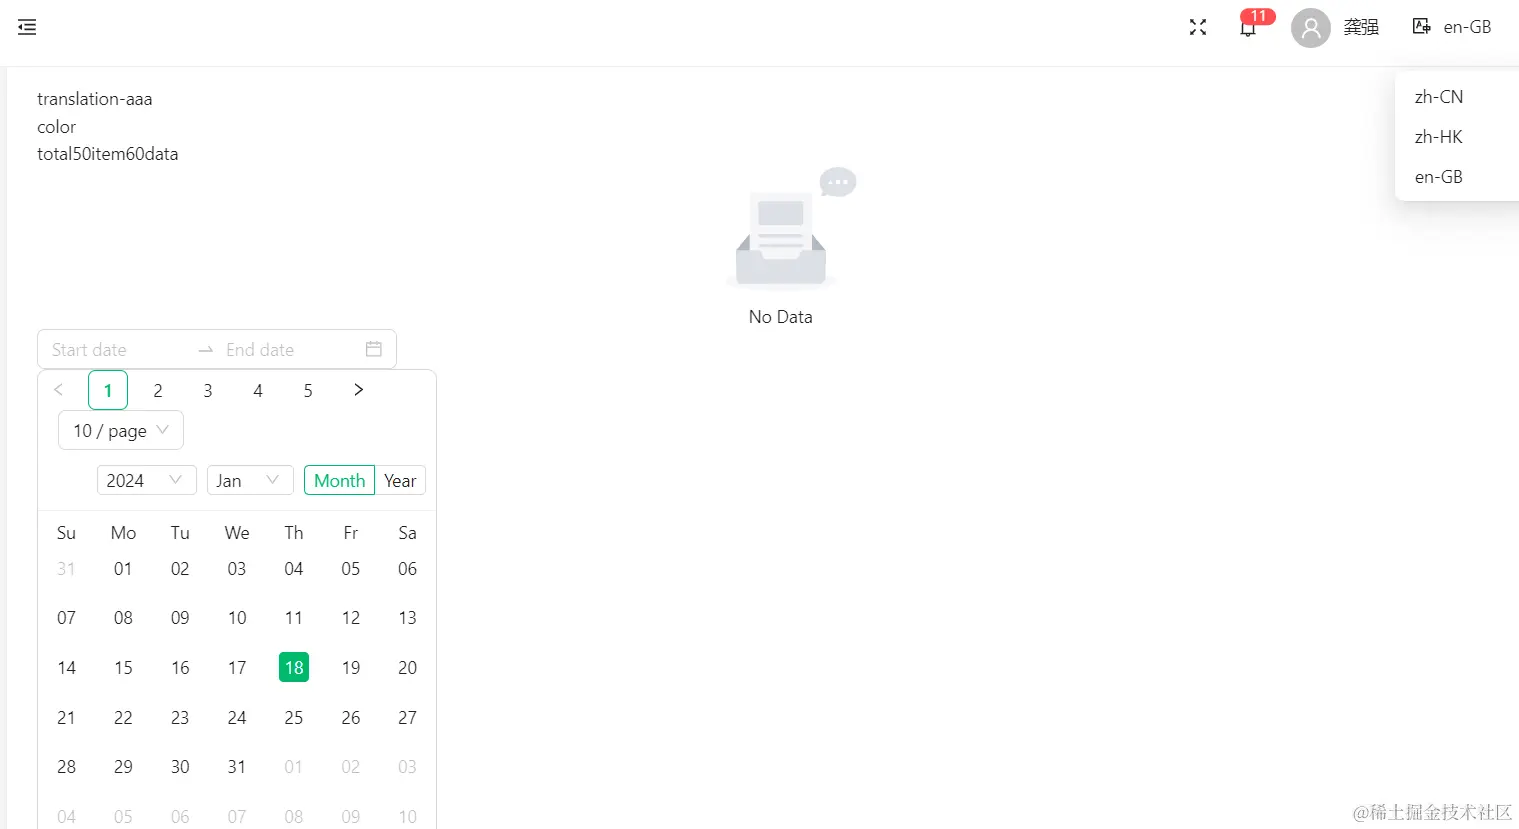Select calendar date 06 under Saturday
This screenshot has height=829, width=1519.
[x=408, y=568]
